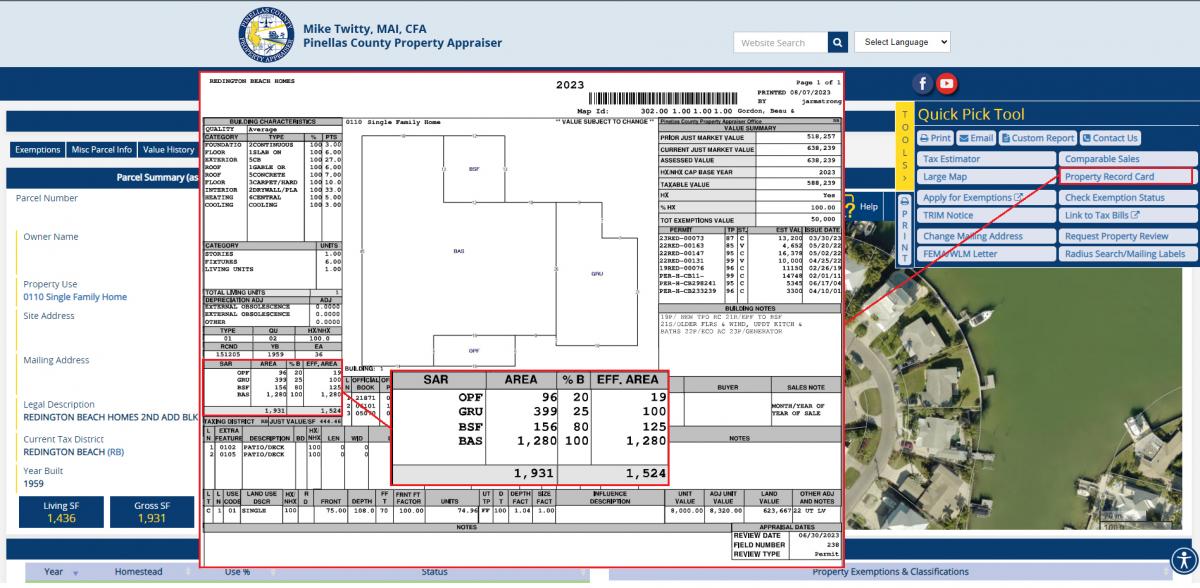Open the Large Map link
This screenshot has height=588, width=1200.
tap(986, 177)
